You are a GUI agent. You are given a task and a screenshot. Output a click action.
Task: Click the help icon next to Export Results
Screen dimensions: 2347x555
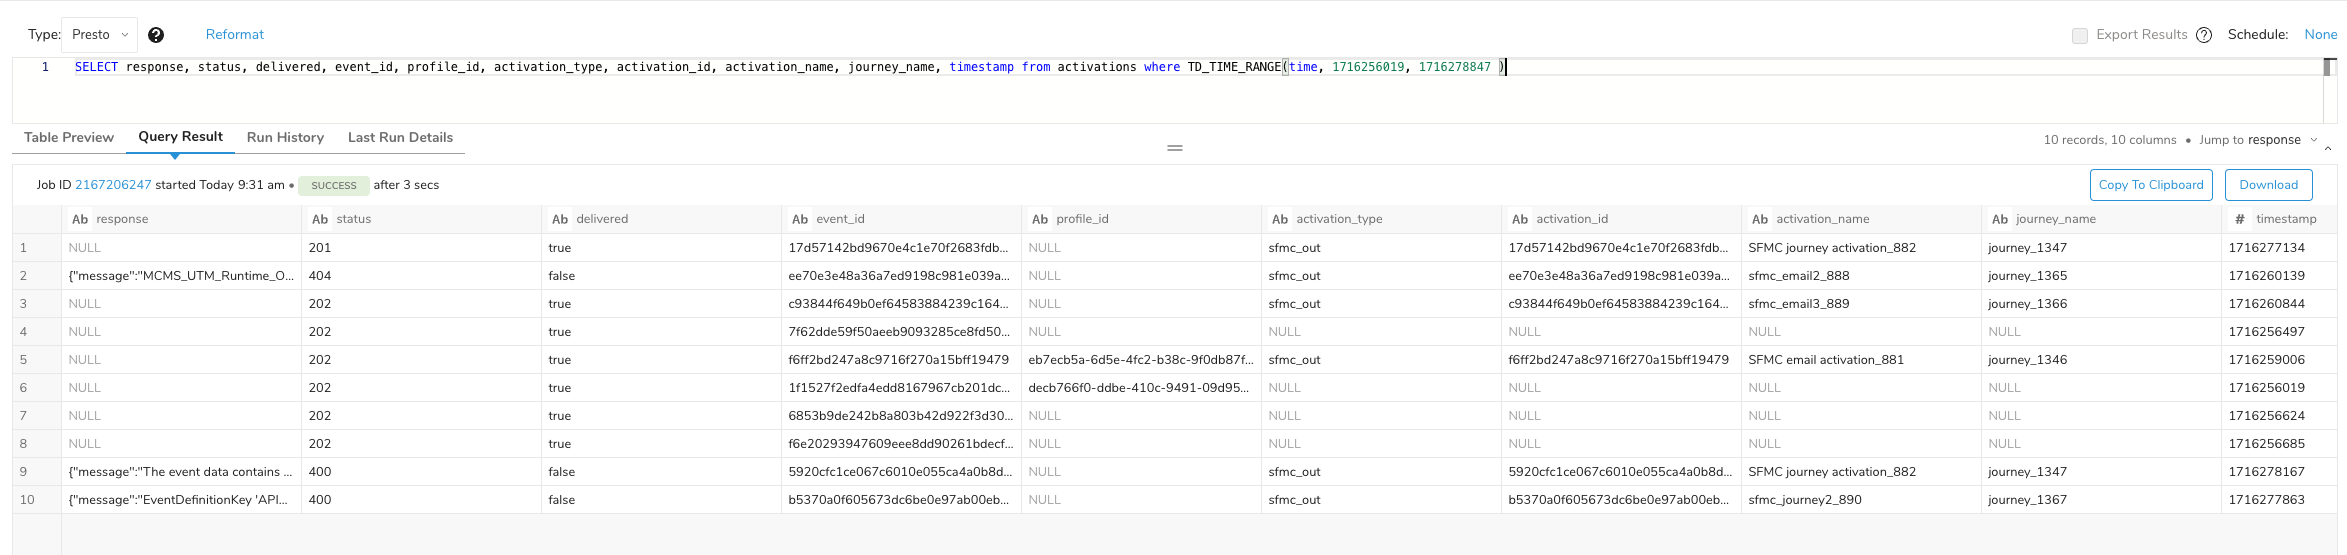click(2204, 35)
